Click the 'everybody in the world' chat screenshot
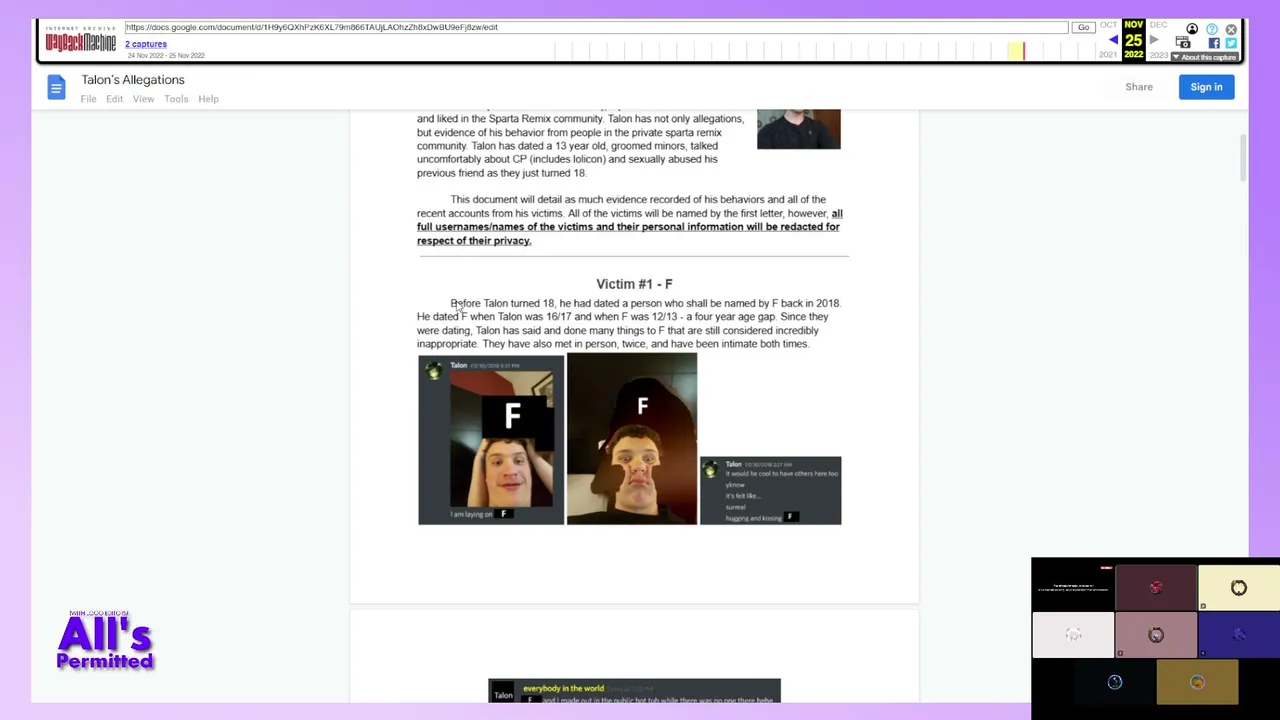This screenshot has height=720, width=1280. (634, 691)
